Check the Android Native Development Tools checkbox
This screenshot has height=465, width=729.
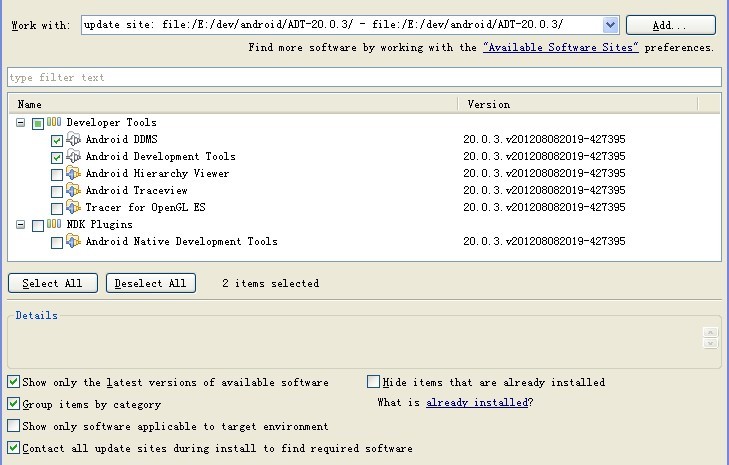coord(57,242)
